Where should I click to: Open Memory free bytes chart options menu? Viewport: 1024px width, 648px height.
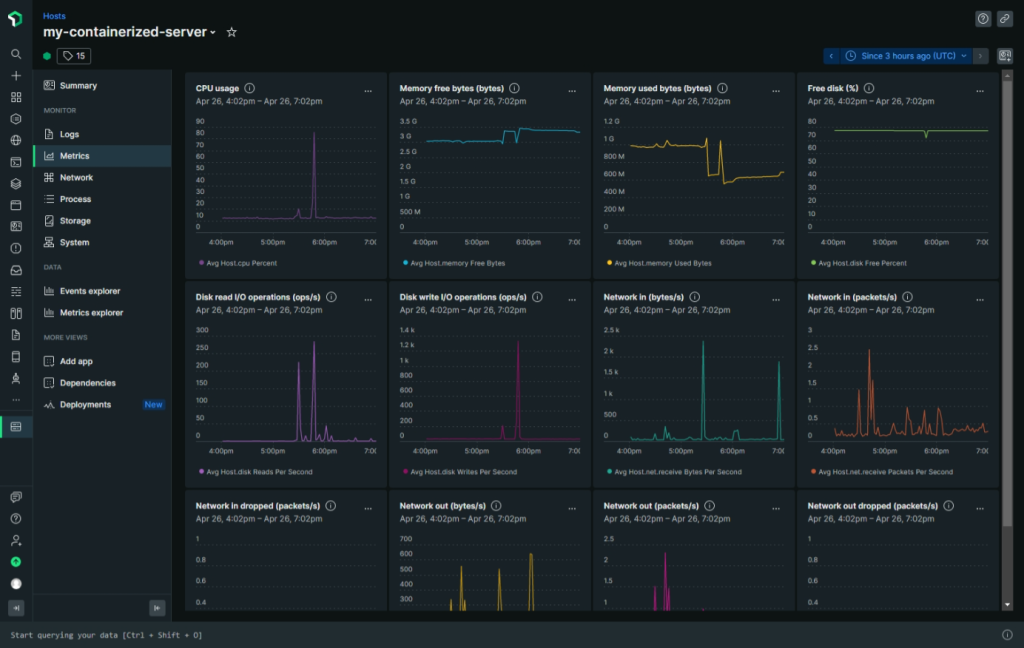pyautogui.click(x=572, y=91)
